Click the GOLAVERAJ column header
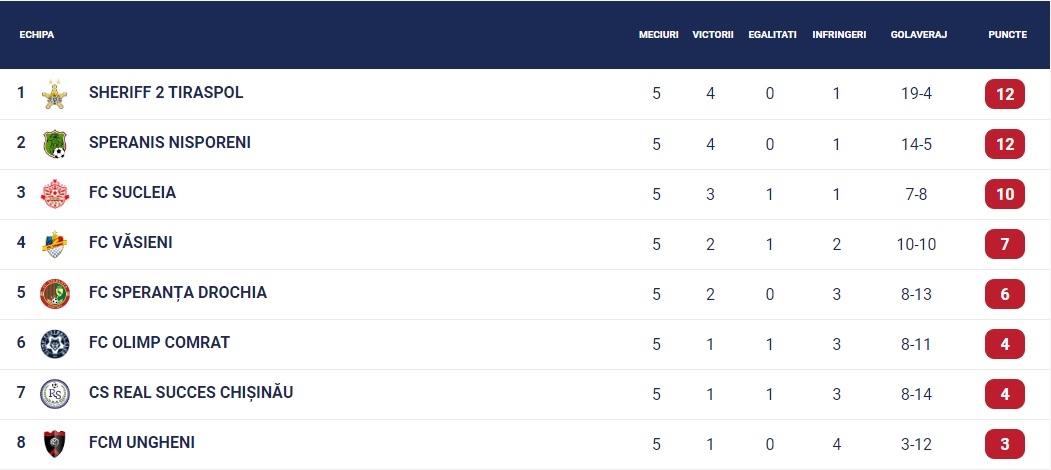This screenshot has height=470, width=1051. click(x=918, y=35)
